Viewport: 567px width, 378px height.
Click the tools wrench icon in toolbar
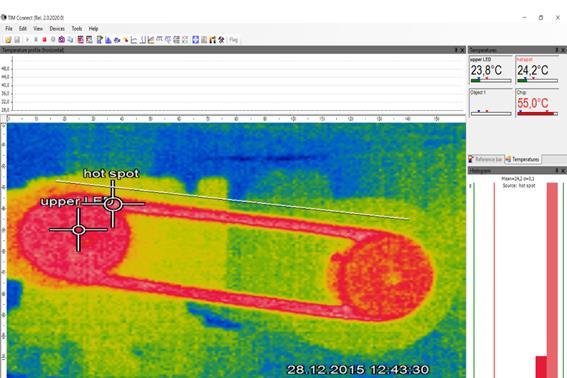coord(221,40)
